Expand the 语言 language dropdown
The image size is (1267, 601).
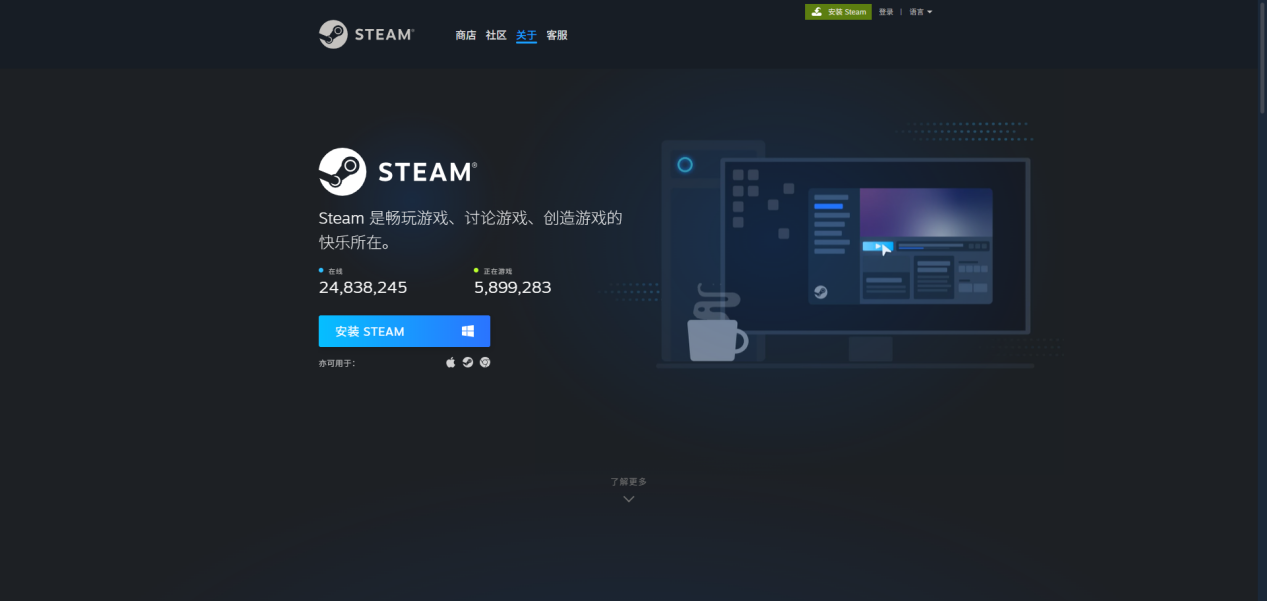[920, 12]
